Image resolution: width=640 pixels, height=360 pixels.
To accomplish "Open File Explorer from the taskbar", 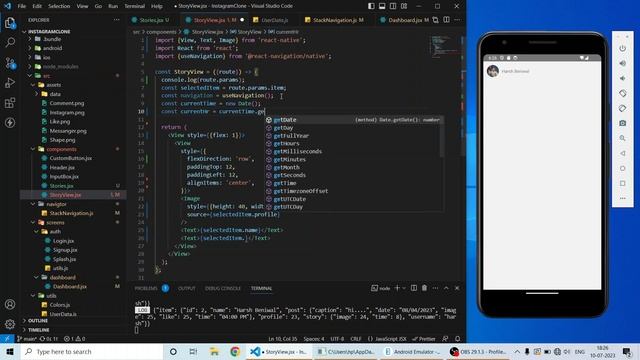I will (x=214, y=351).
